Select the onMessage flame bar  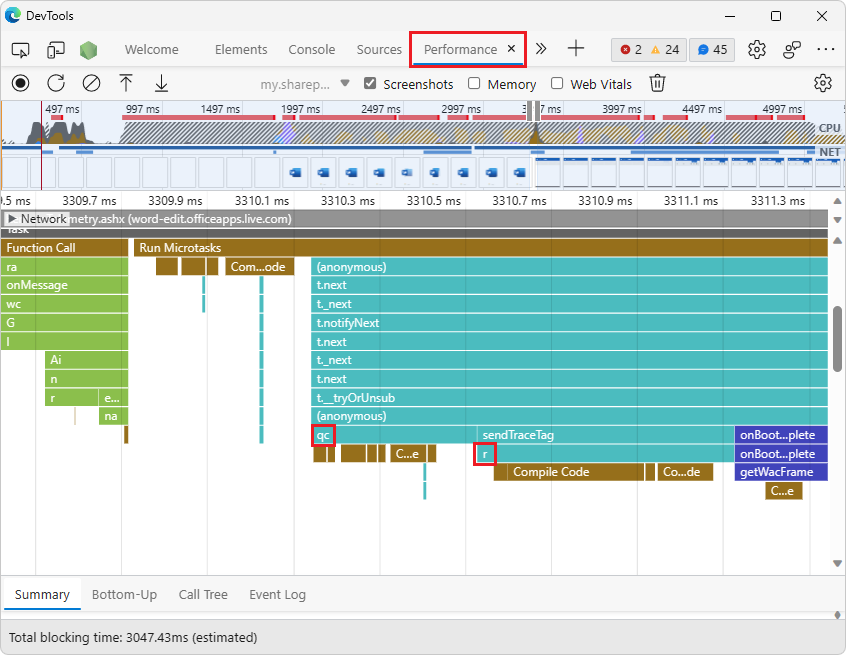point(64,285)
